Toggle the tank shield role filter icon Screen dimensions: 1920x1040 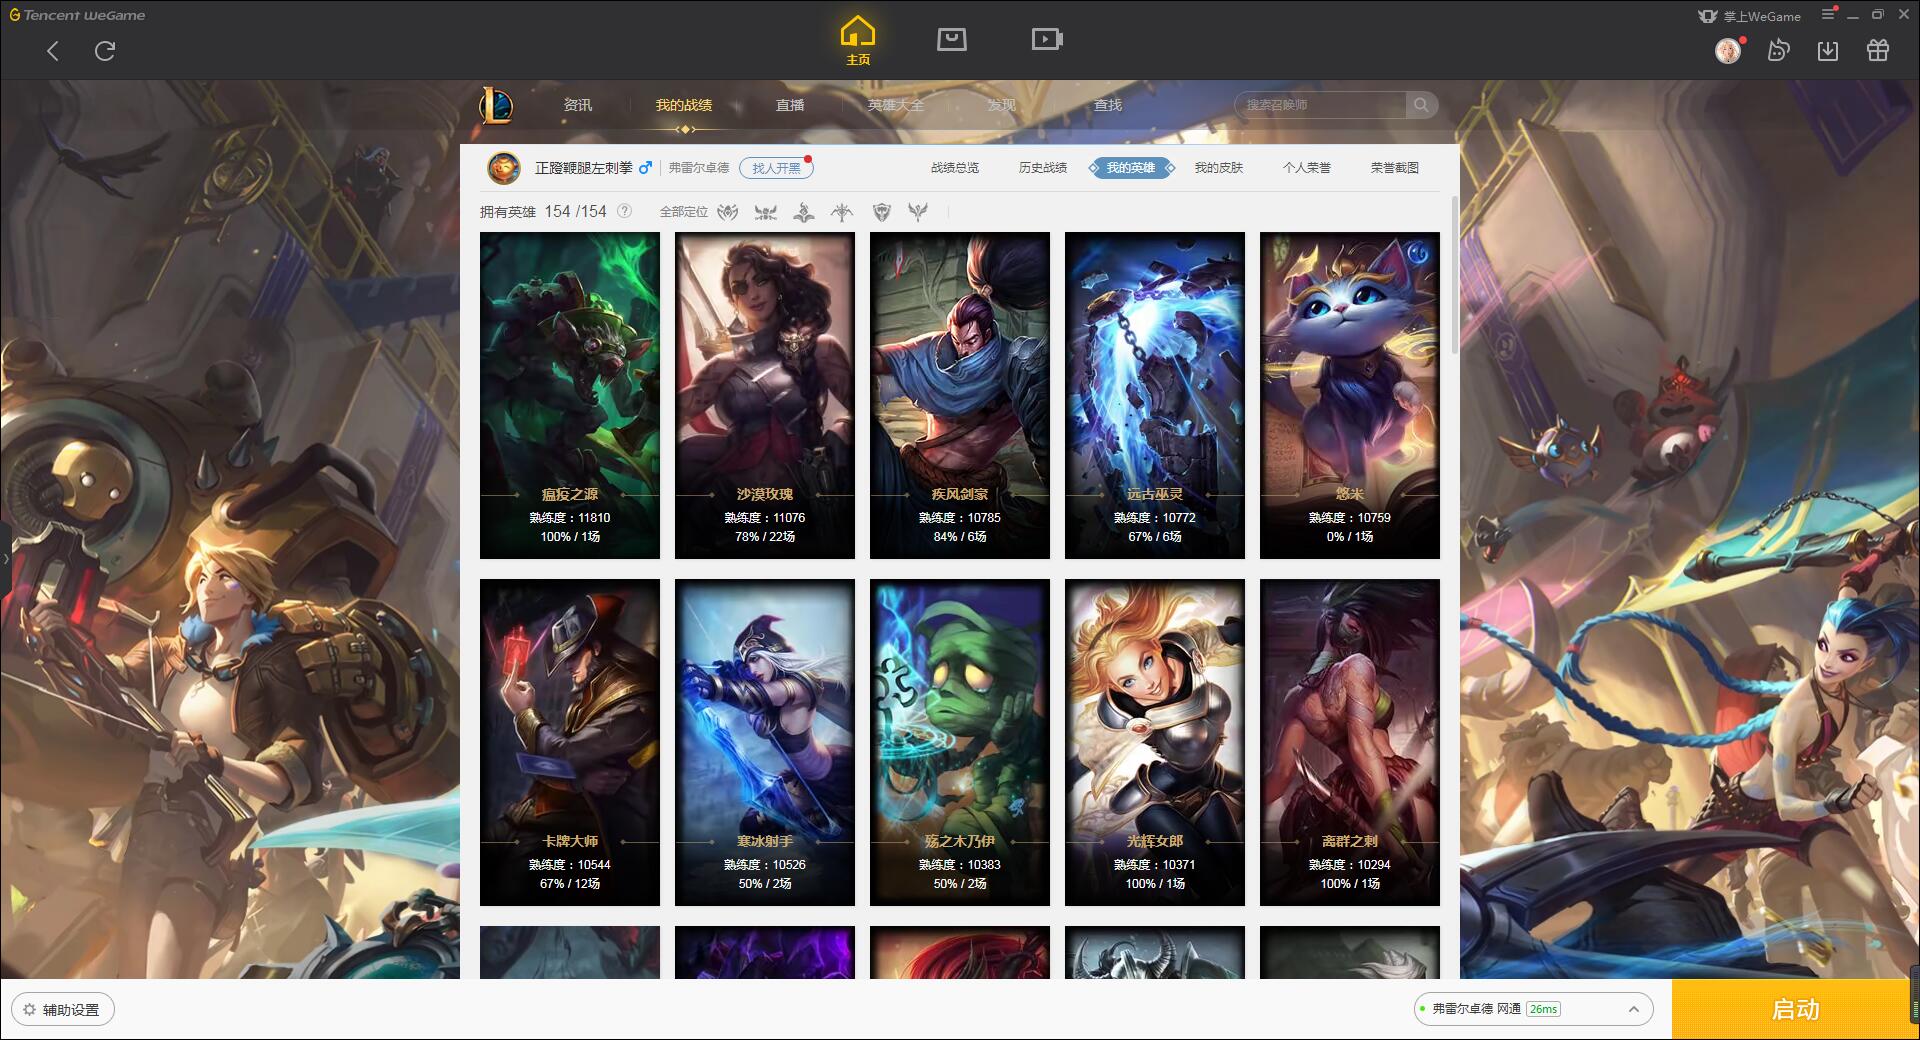[881, 212]
